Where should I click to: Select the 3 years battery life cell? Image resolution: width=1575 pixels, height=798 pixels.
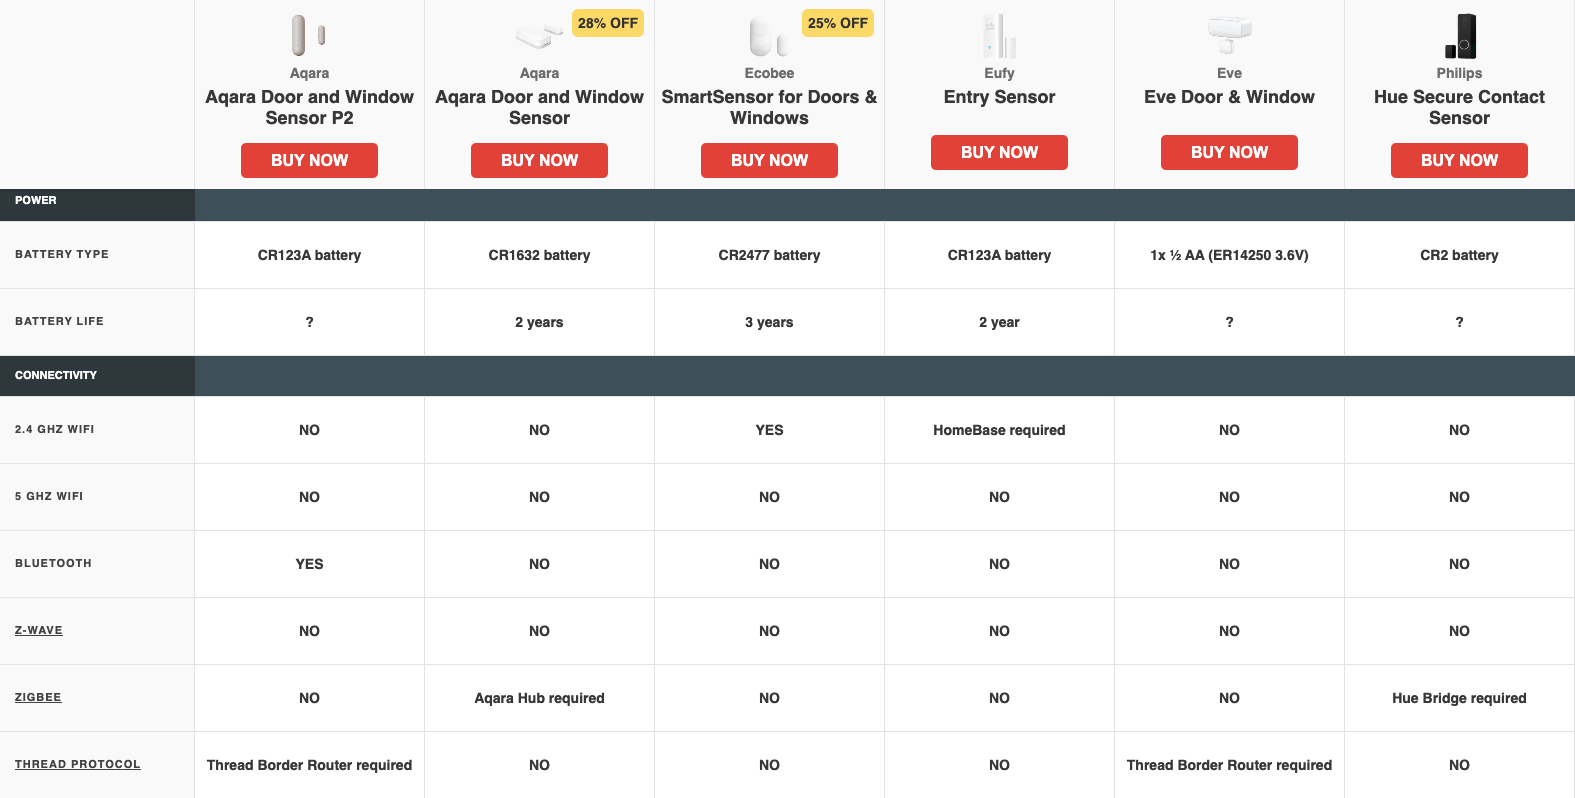point(769,322)
